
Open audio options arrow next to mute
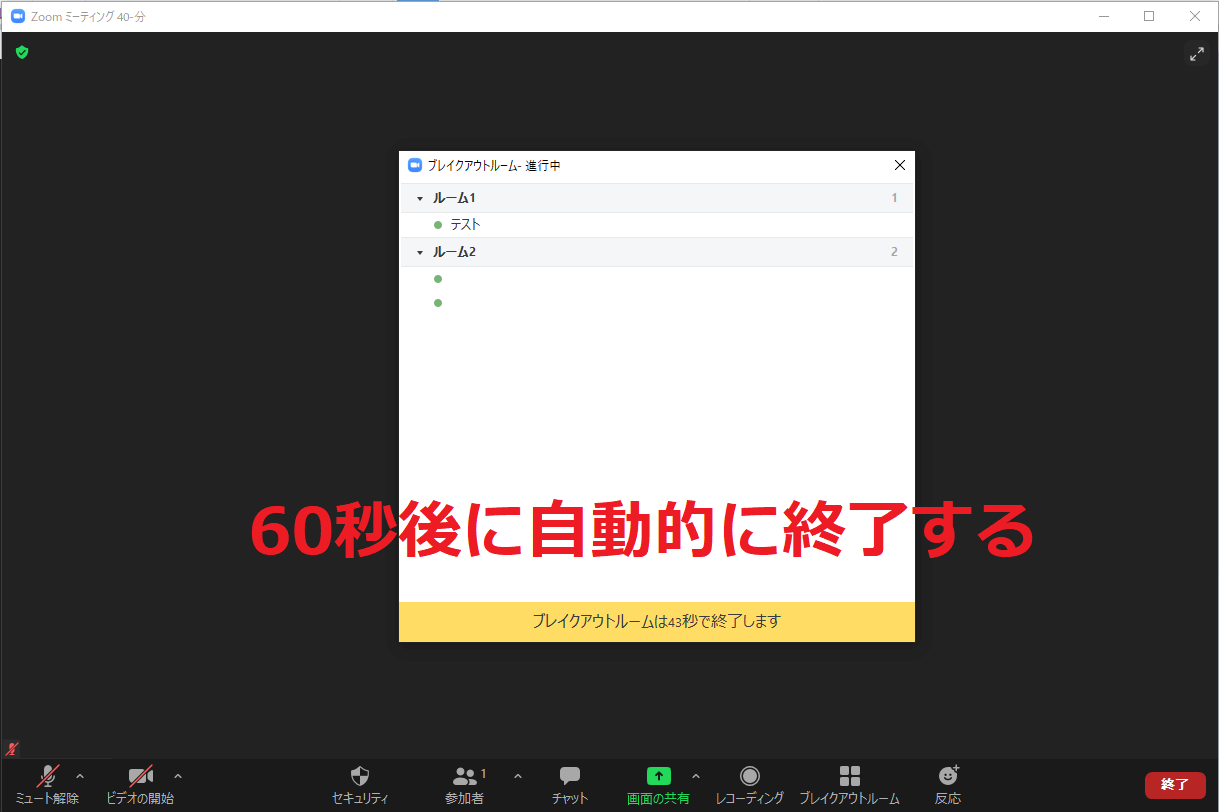80,776
